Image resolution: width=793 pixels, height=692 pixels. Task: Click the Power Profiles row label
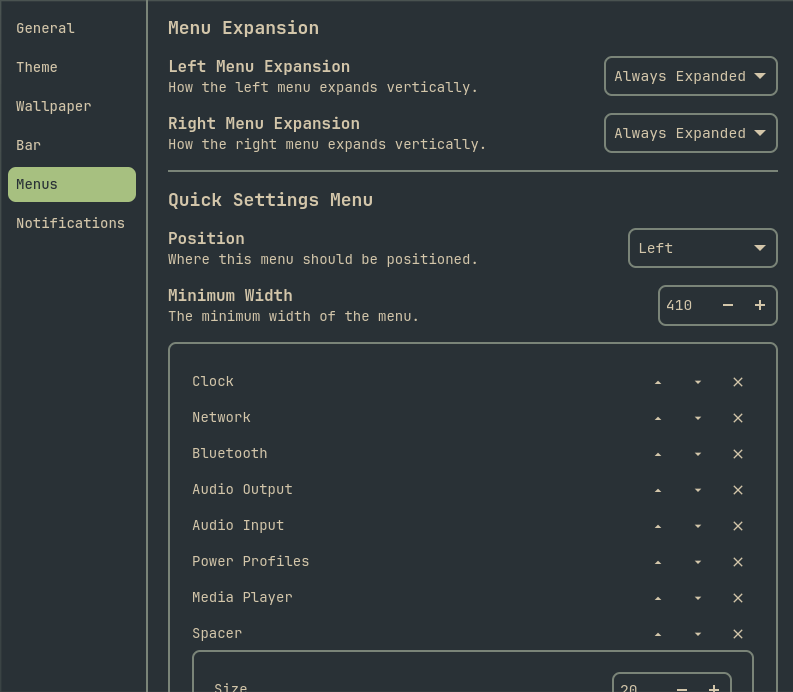click(x=251, y=561)
